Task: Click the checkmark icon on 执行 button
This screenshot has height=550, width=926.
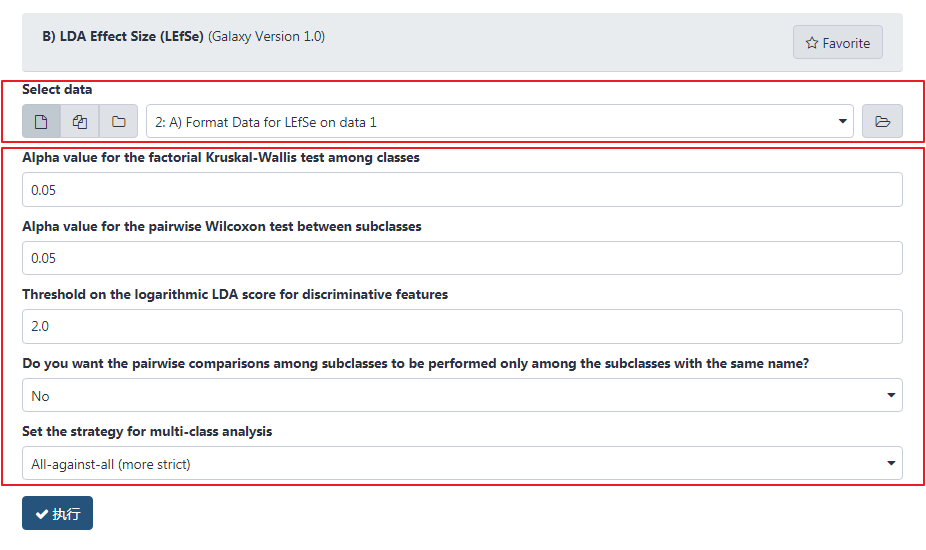Action: pyautogui.click(x=41, y=514)
